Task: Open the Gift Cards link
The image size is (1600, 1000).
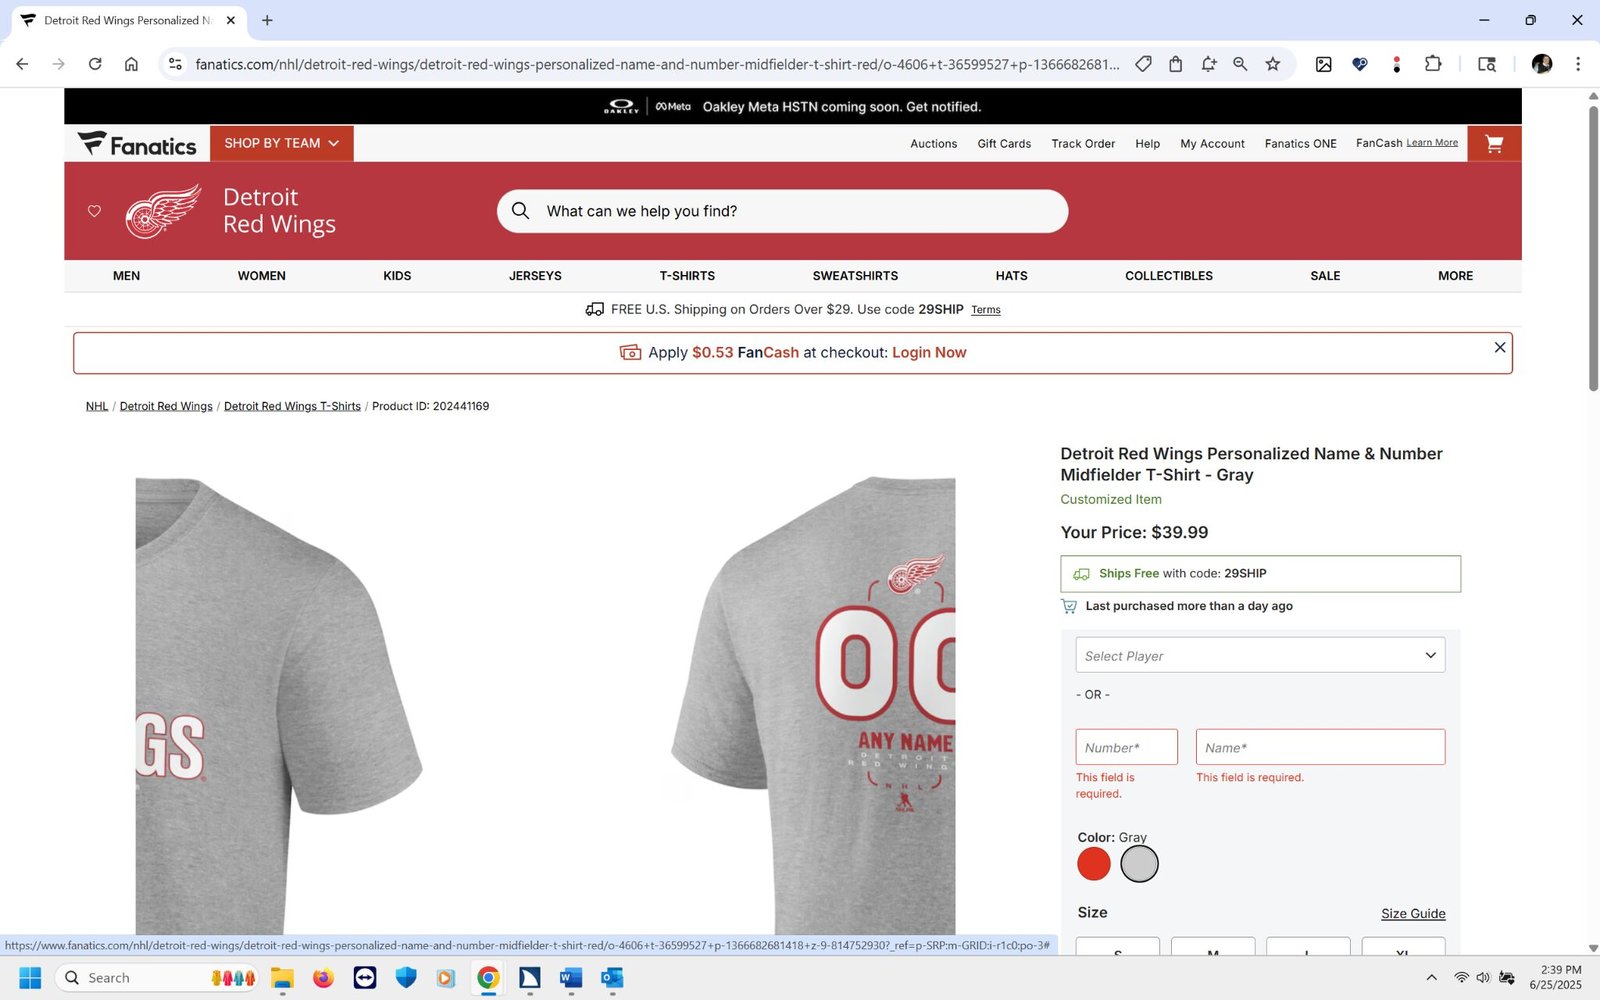Action: (1004, 144)
